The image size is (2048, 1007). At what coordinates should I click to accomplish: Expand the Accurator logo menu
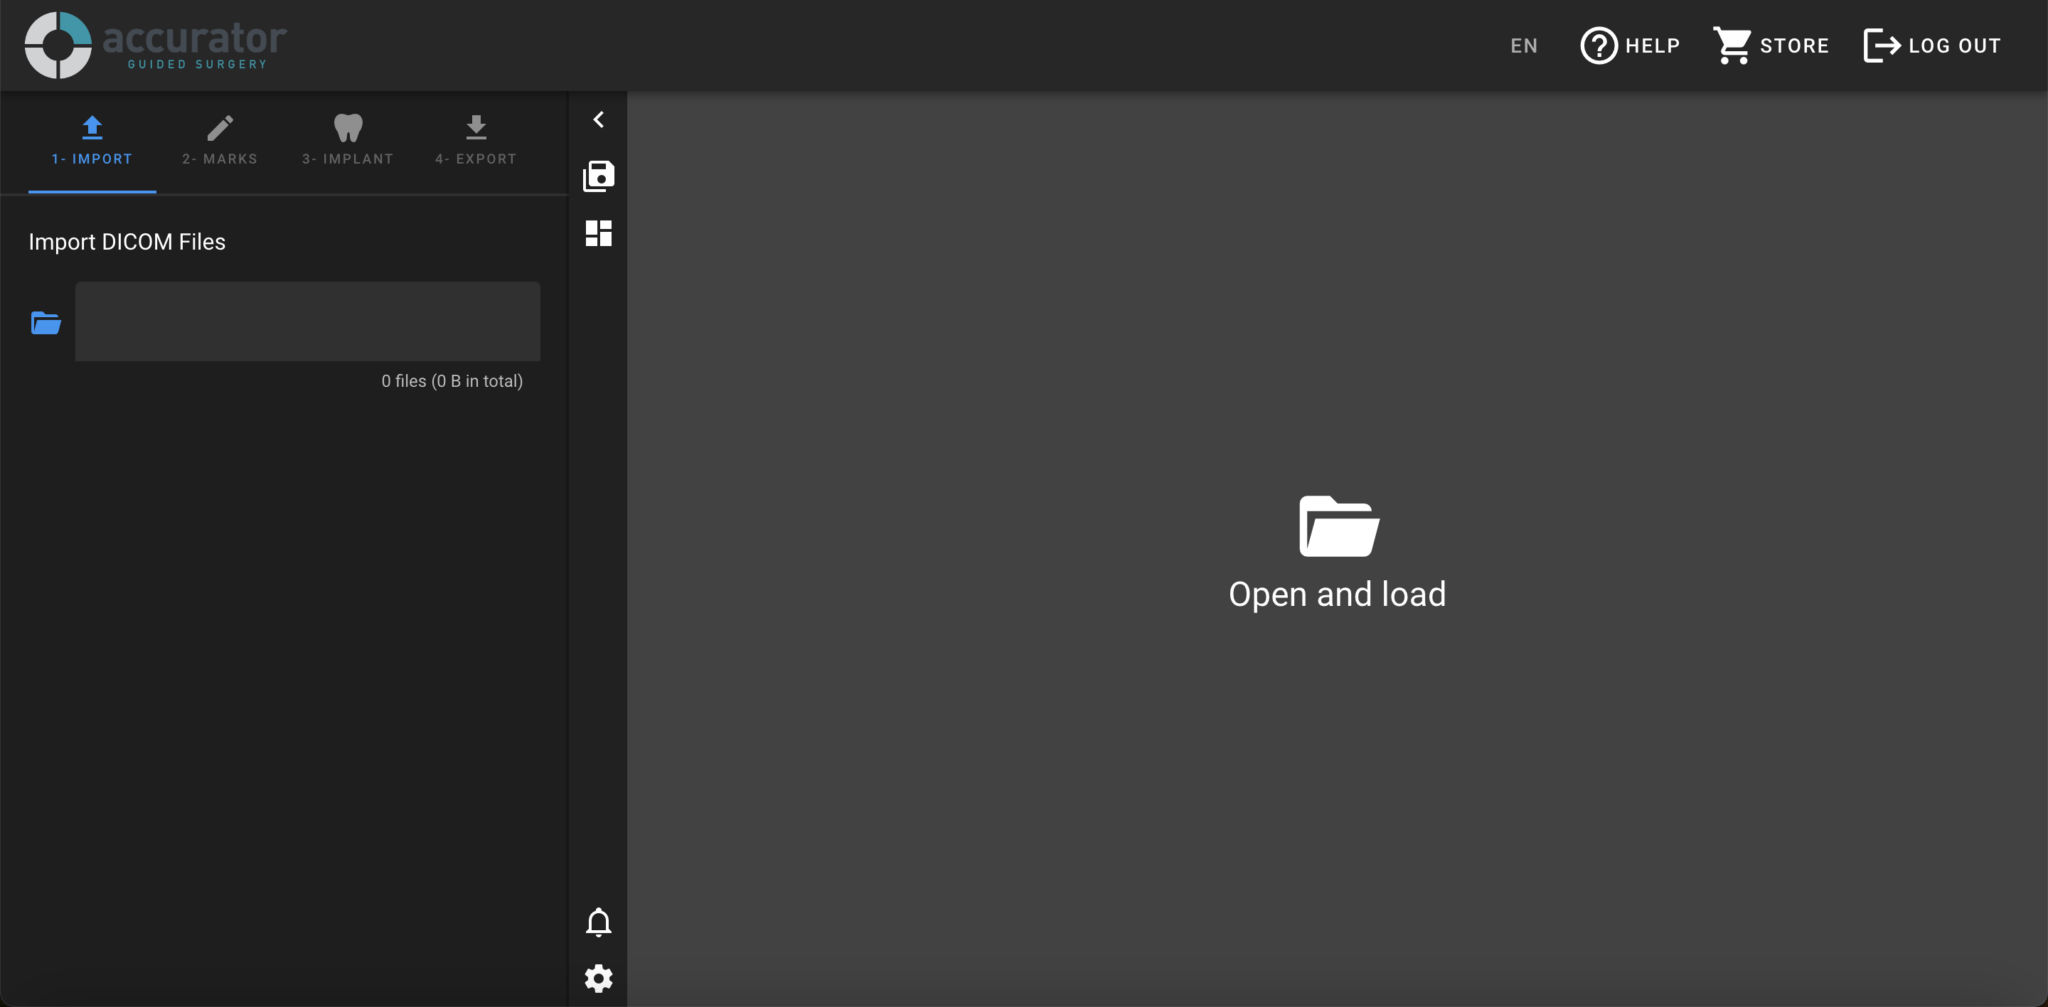[x=155, y=44]
